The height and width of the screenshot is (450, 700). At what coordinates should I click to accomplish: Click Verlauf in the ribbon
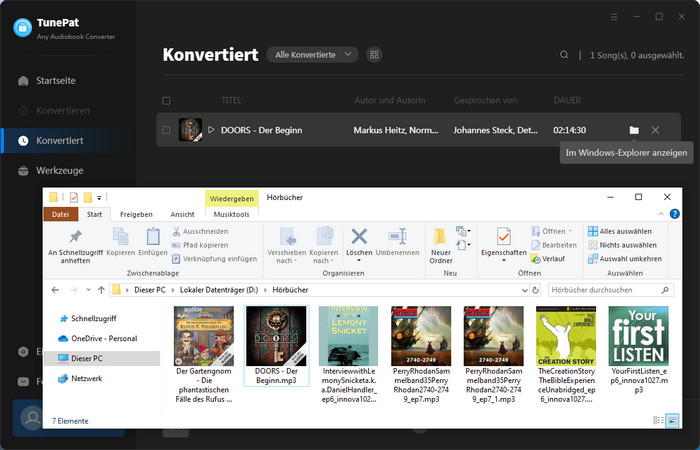click(548, 258)
